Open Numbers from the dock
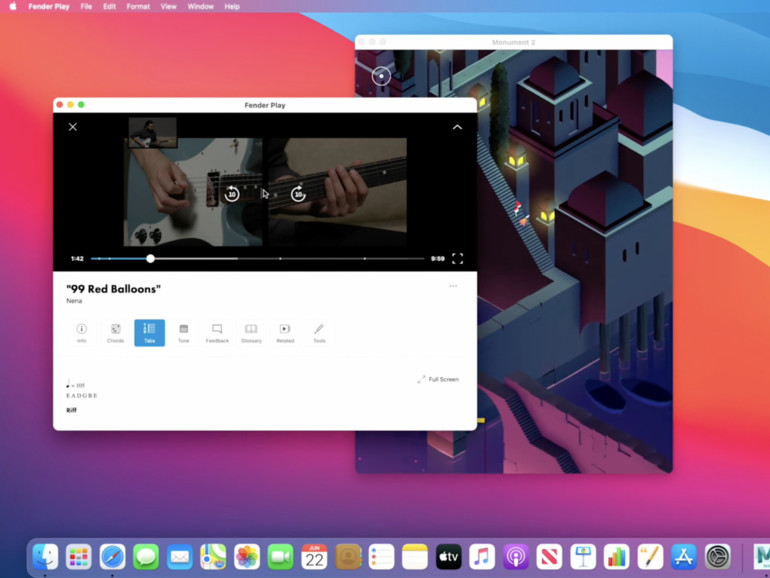The image size is (770, 578). tap(616, 557)
